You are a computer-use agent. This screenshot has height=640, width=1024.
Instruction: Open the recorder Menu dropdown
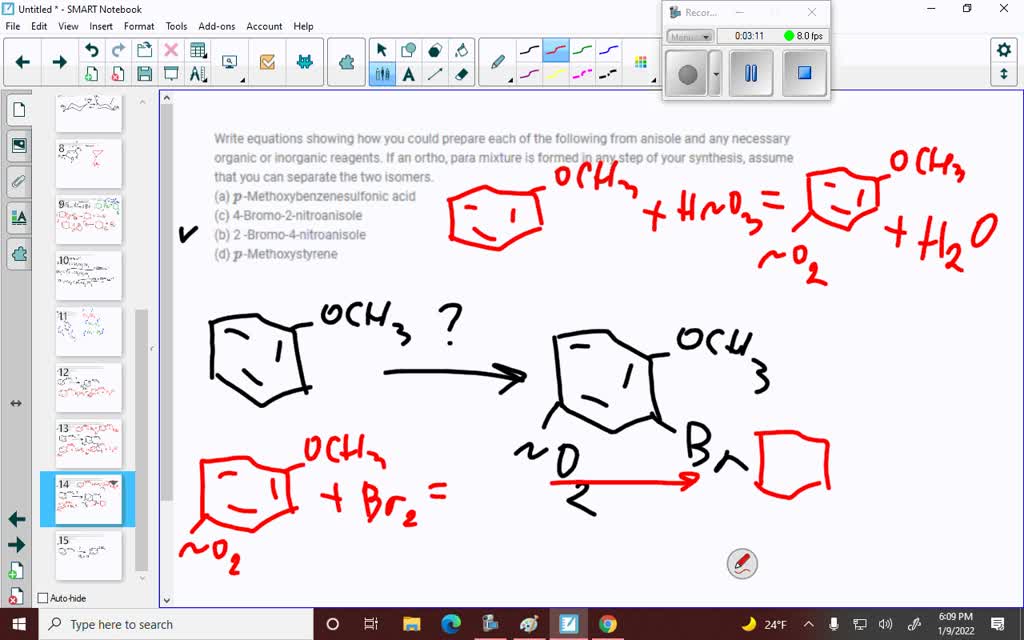689,36
